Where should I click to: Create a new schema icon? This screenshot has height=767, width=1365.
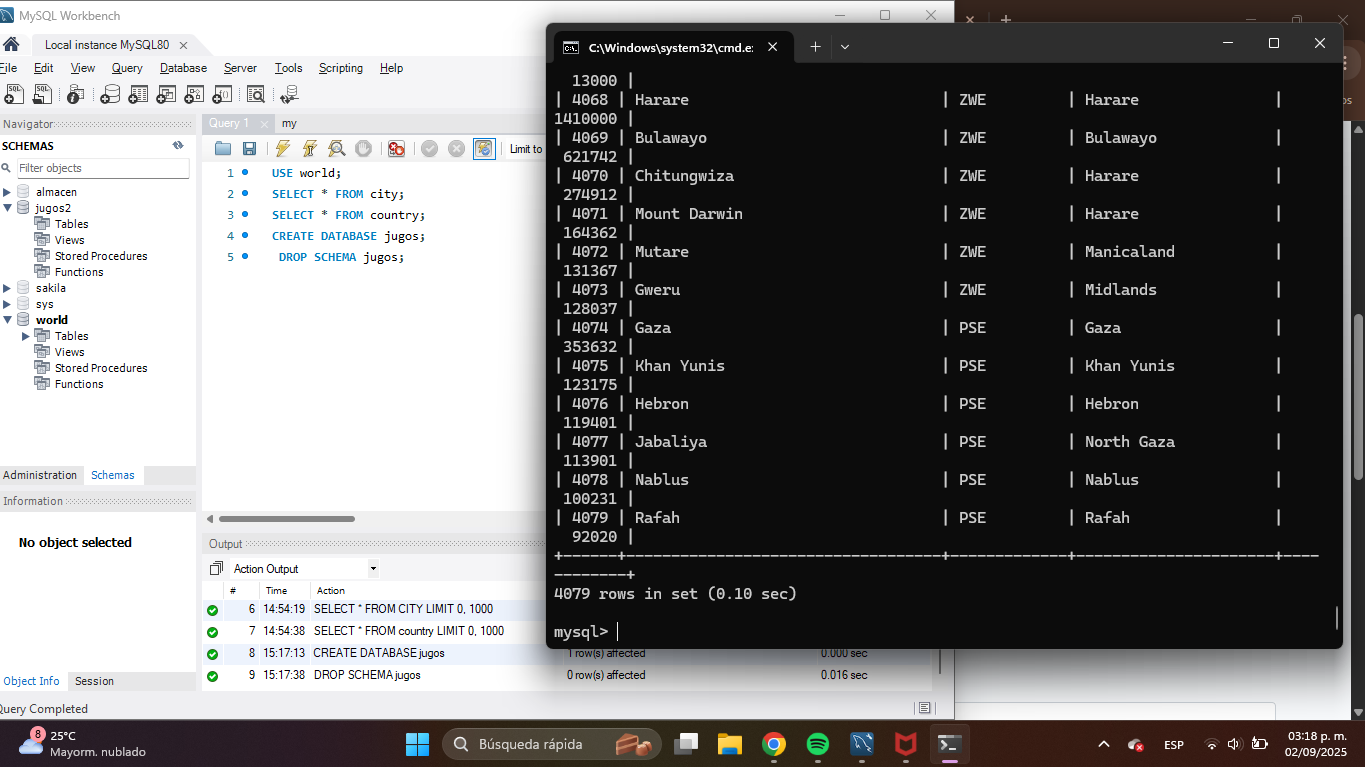tap(110, 94)
